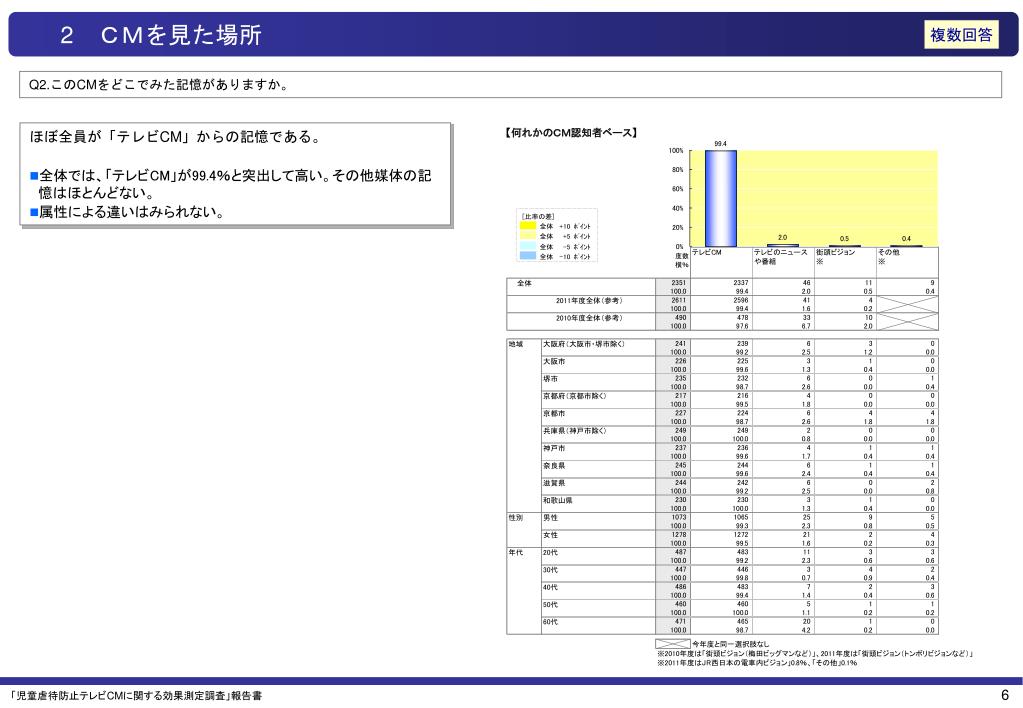Click the '全体' row label in the table
Screen dimensions: 1023x708
point(524,283)
